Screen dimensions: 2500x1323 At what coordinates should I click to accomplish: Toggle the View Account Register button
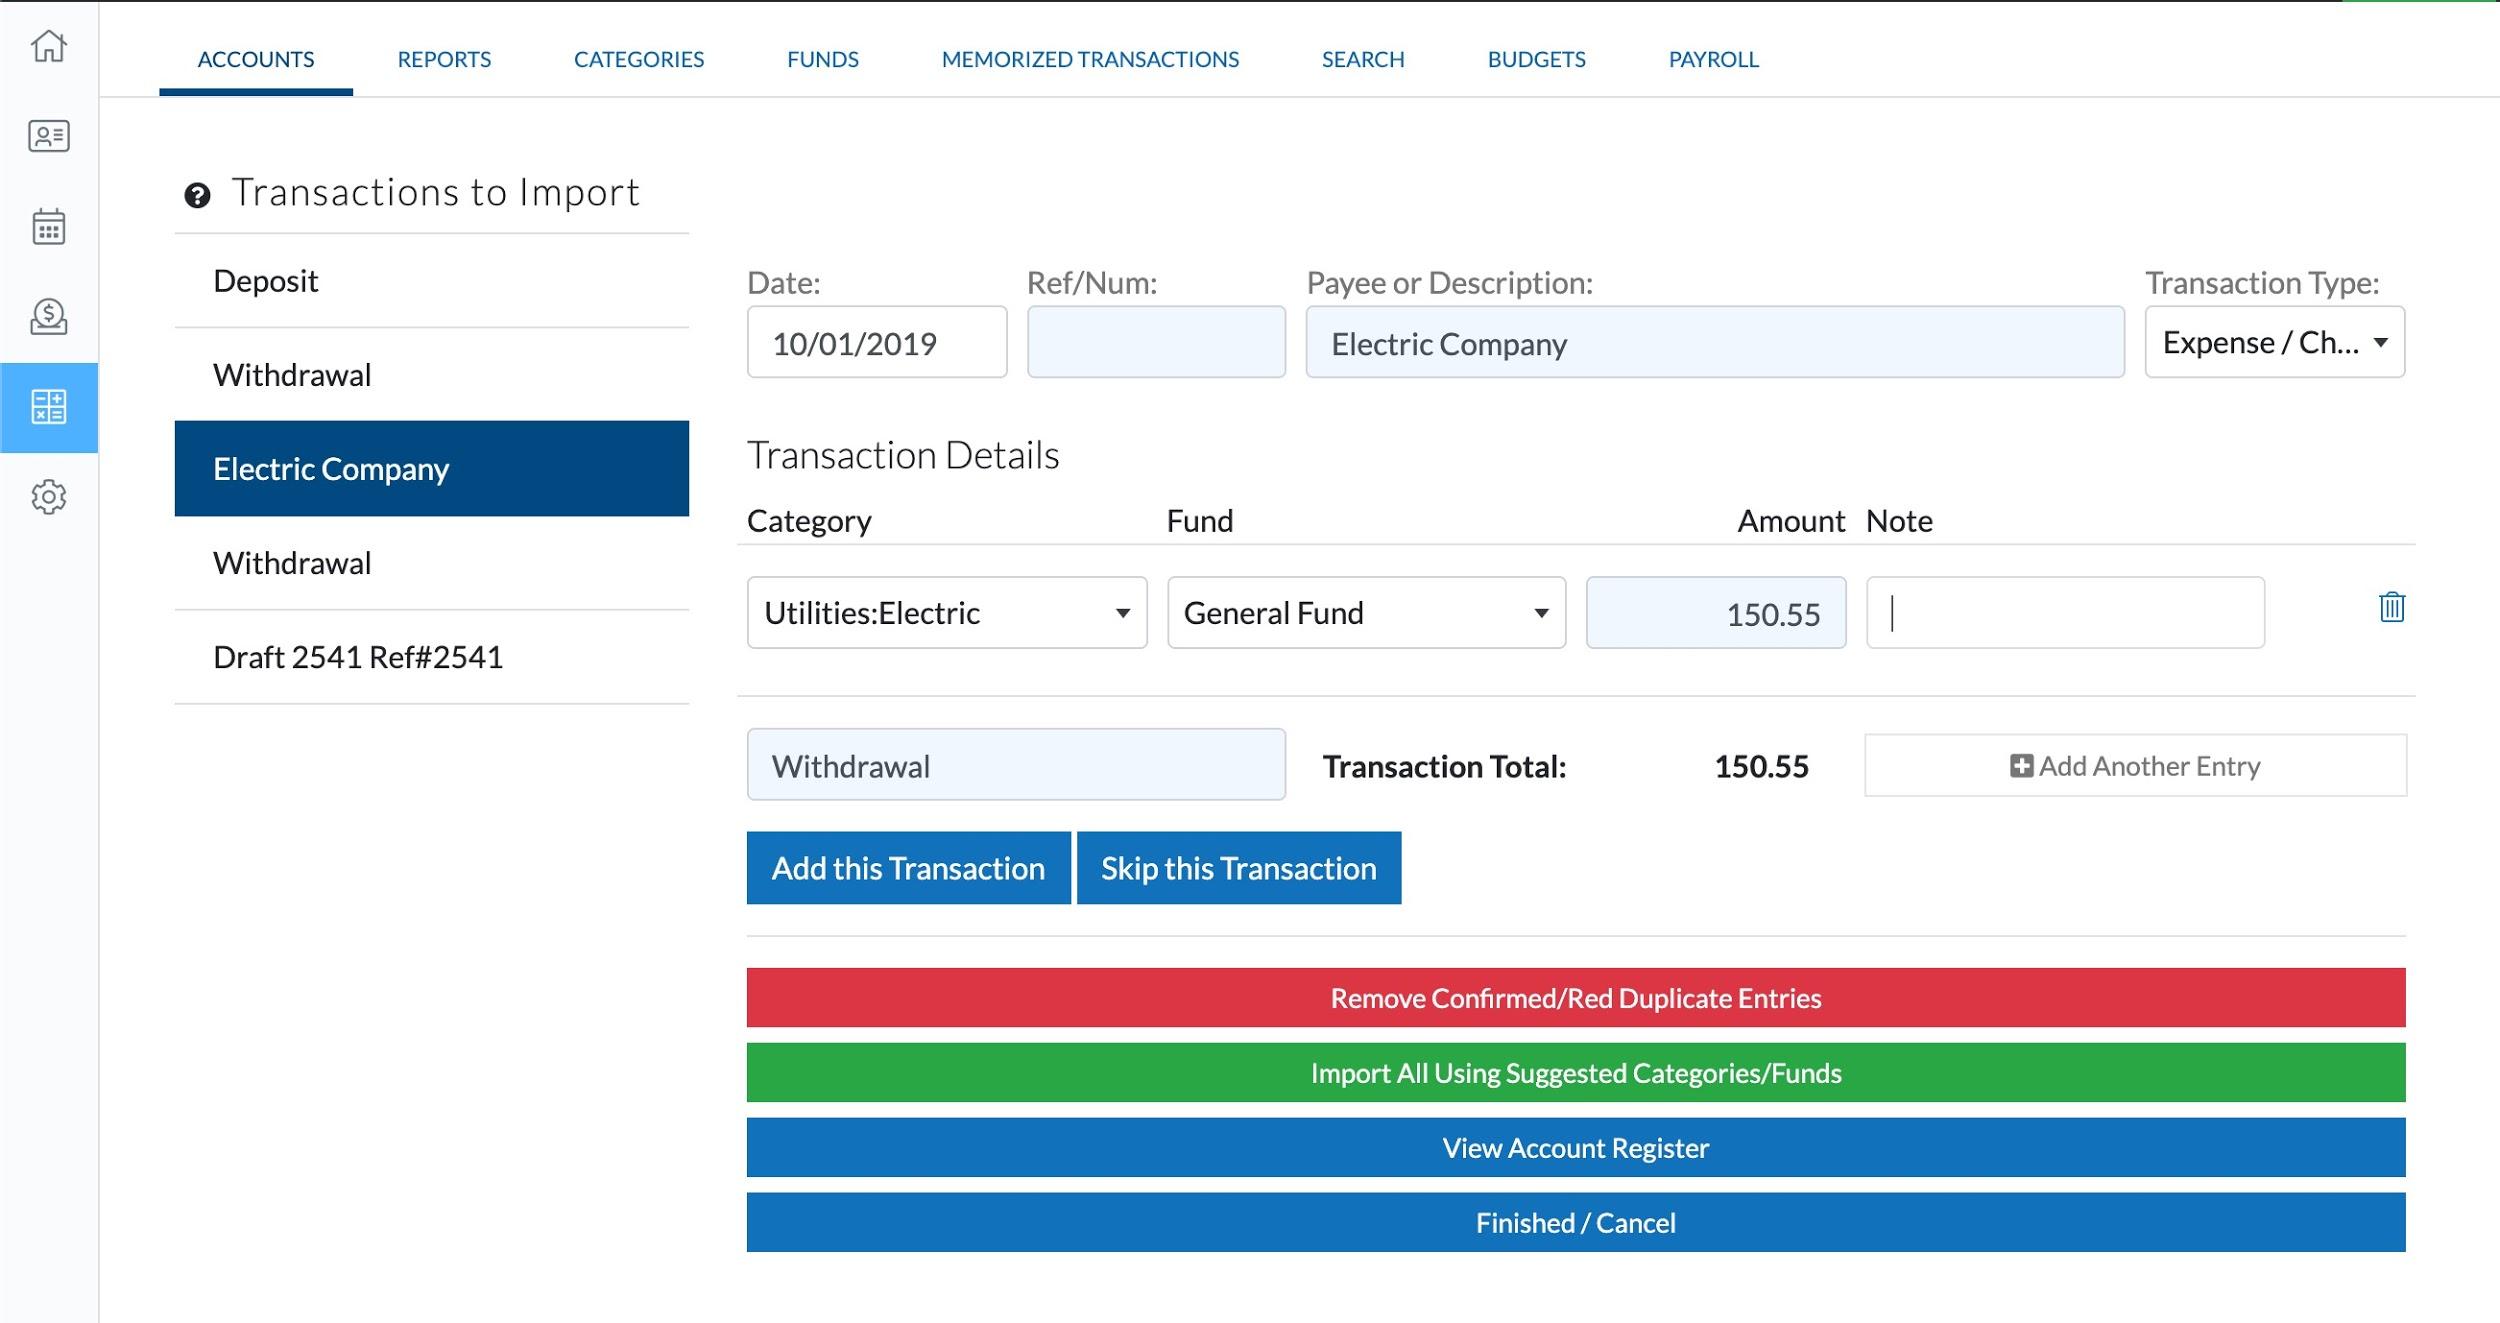[x=1574, y=1148]
